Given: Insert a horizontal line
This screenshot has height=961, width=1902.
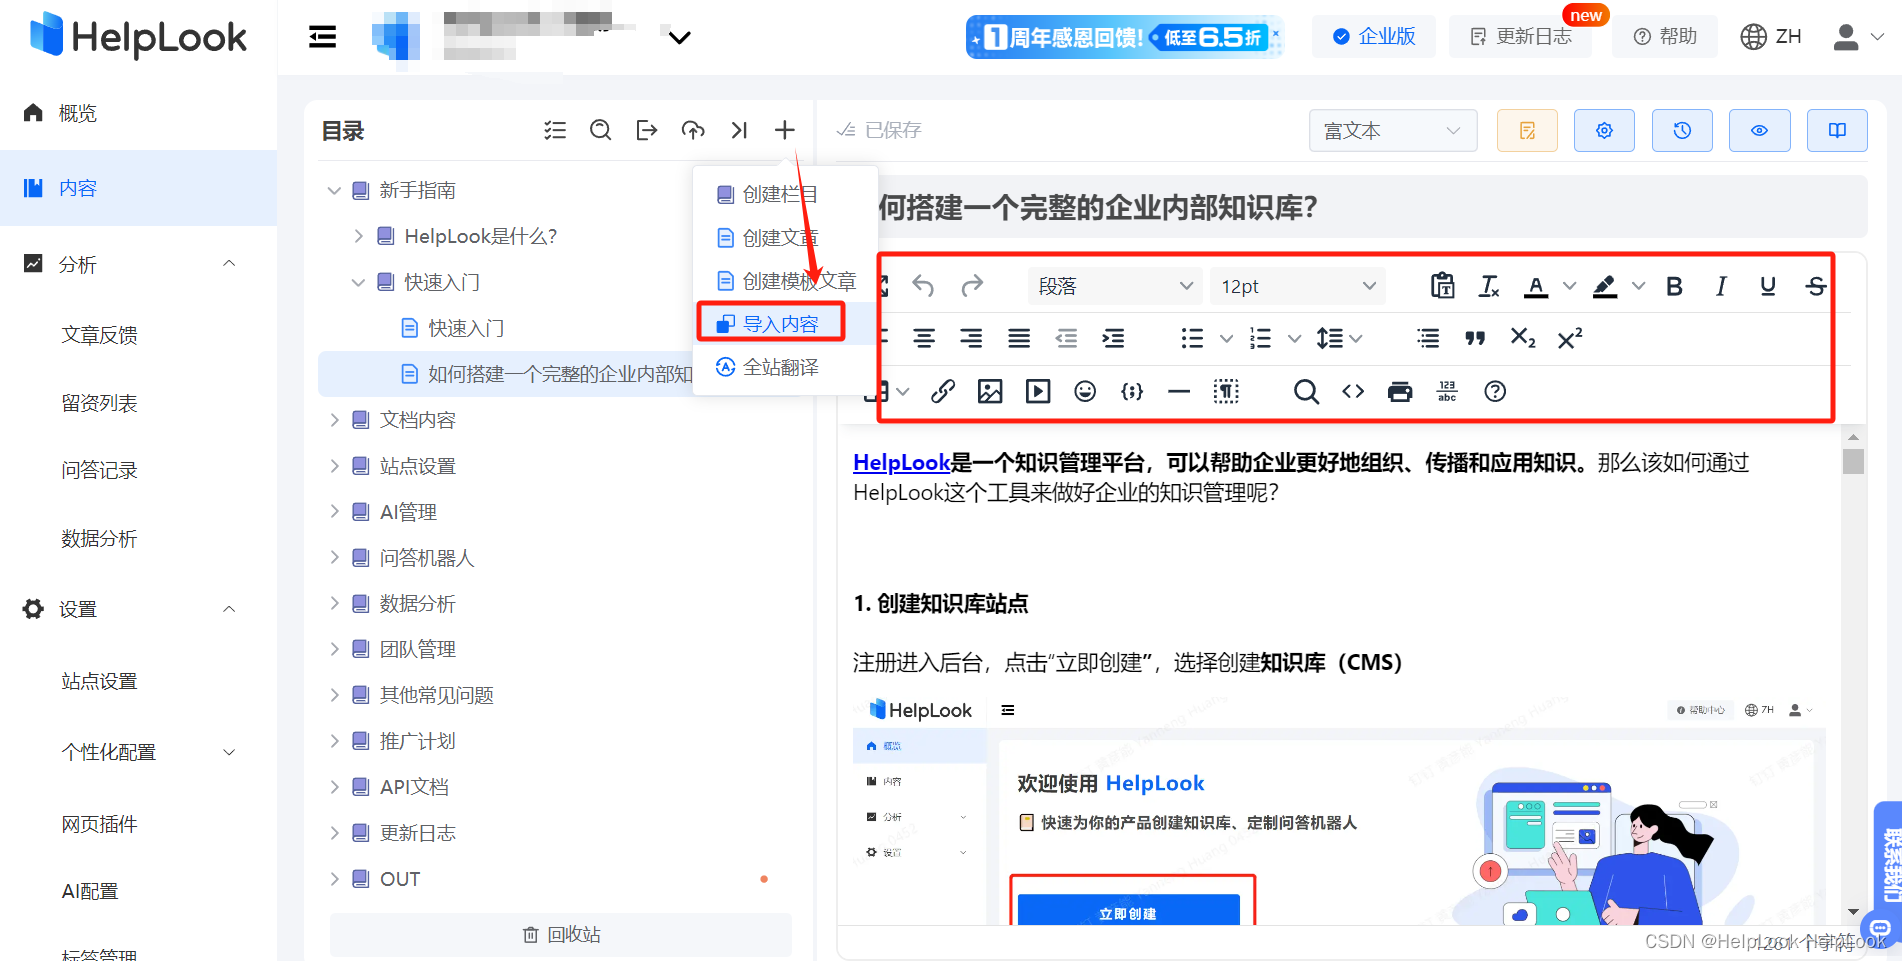Looking at the screenshot, I should tap(1179, 391).
